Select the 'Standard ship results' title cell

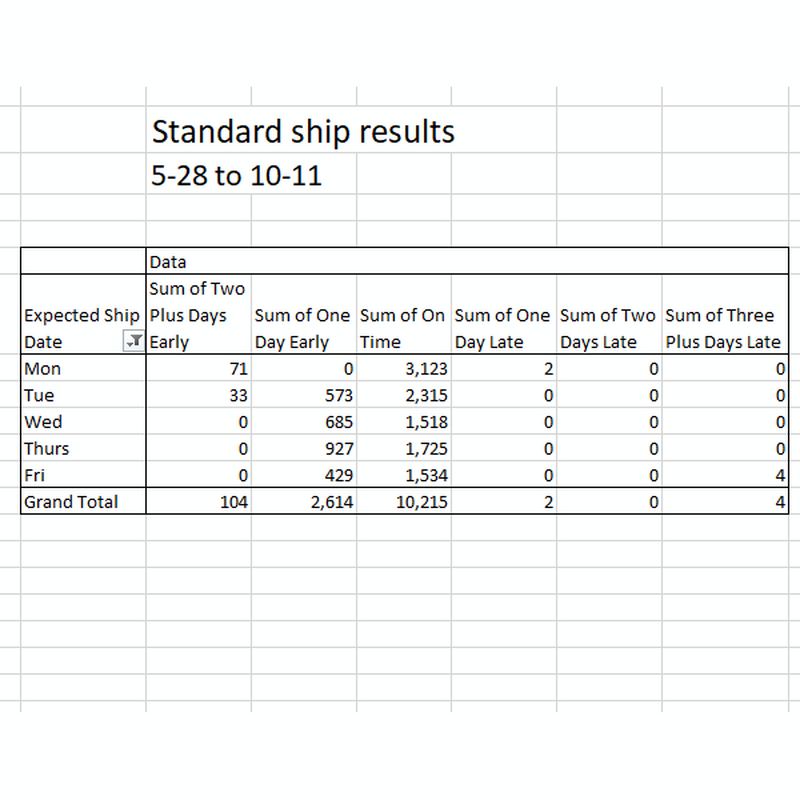pos(303,132)
